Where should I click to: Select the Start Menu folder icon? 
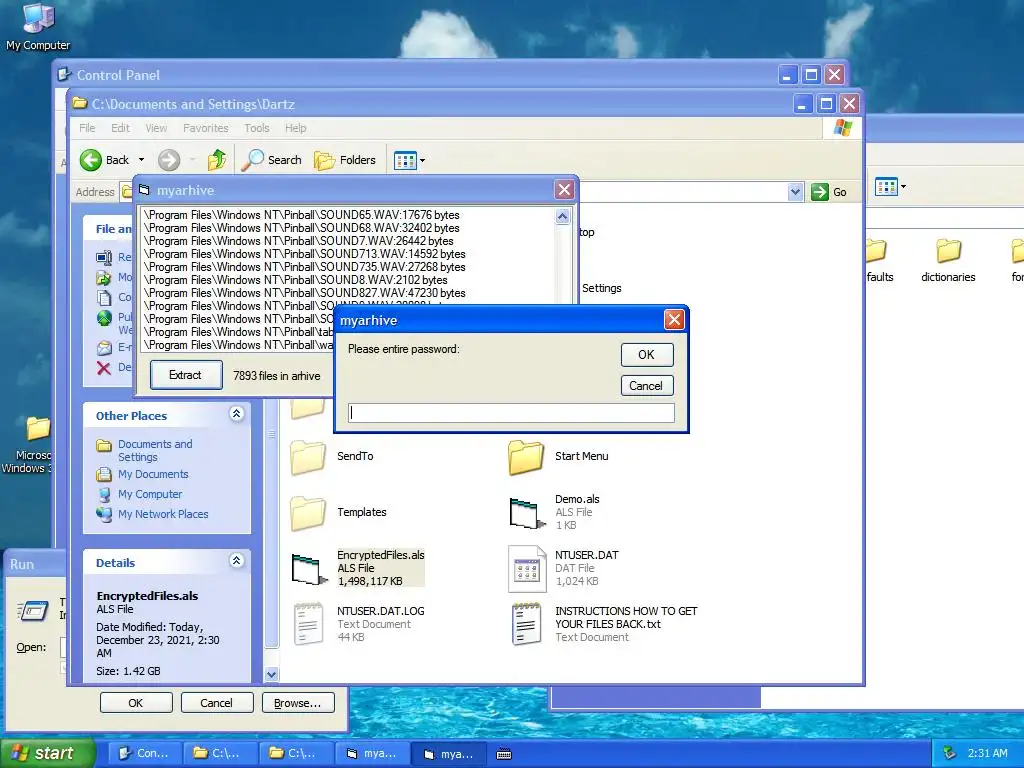click(526, 456)
